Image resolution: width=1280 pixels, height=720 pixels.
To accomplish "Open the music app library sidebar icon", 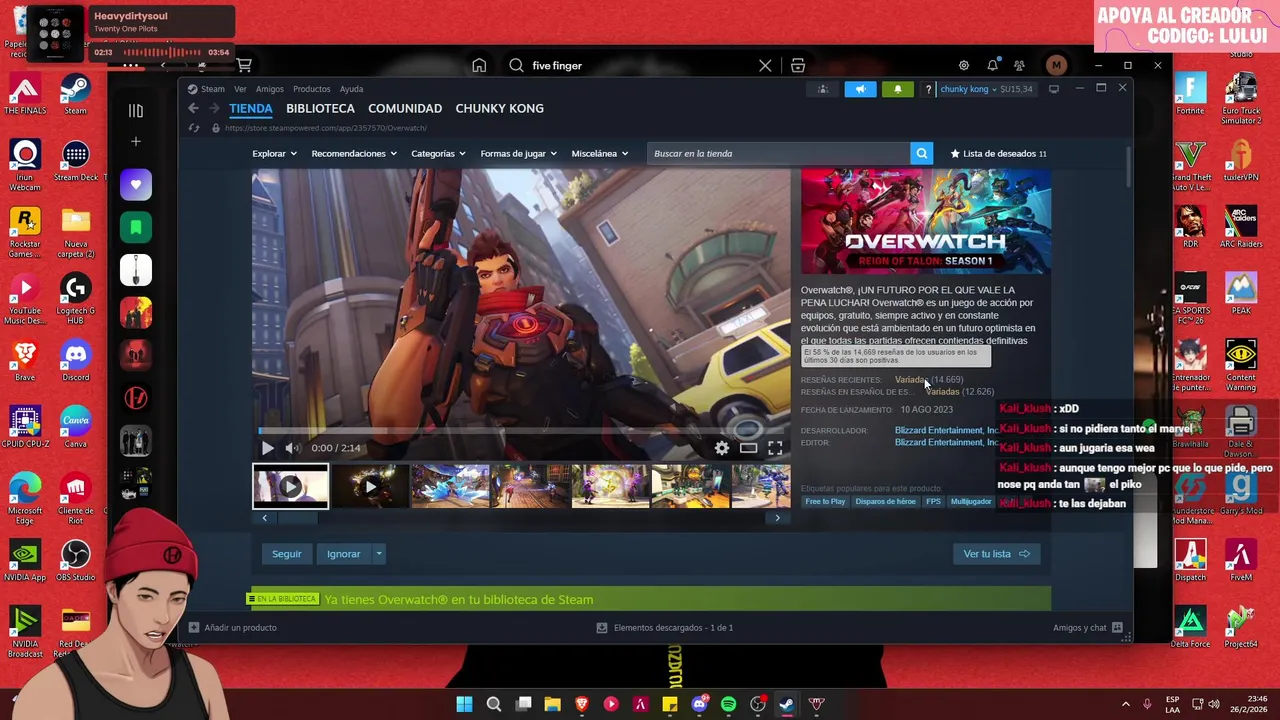I will [x=136, y=110].
